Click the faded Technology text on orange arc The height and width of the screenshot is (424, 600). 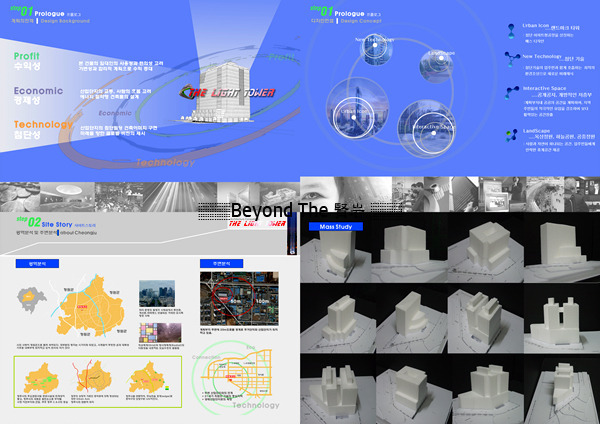coord(165,163)
